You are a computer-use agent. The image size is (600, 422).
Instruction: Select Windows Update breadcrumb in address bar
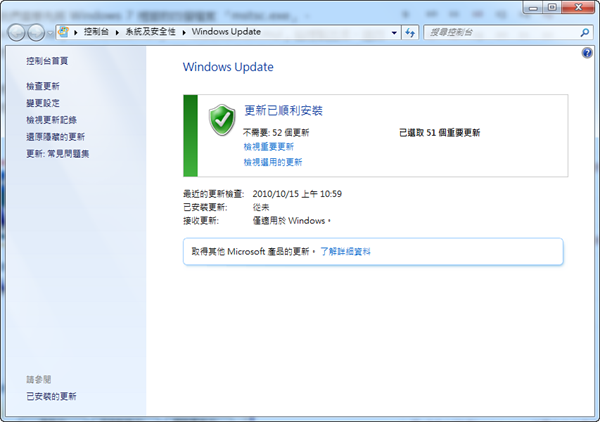tap(226, 32)
